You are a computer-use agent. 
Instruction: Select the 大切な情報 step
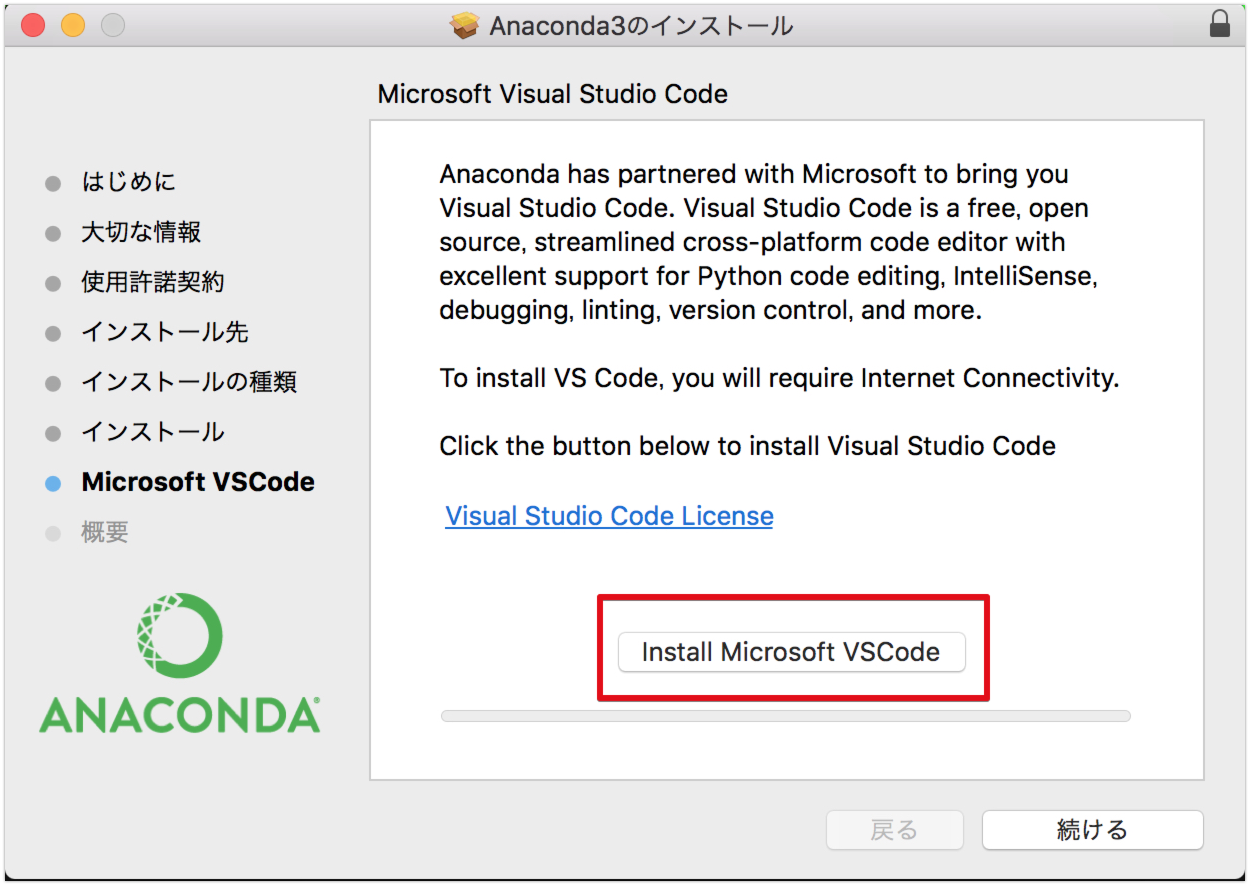tap(141, 232)
